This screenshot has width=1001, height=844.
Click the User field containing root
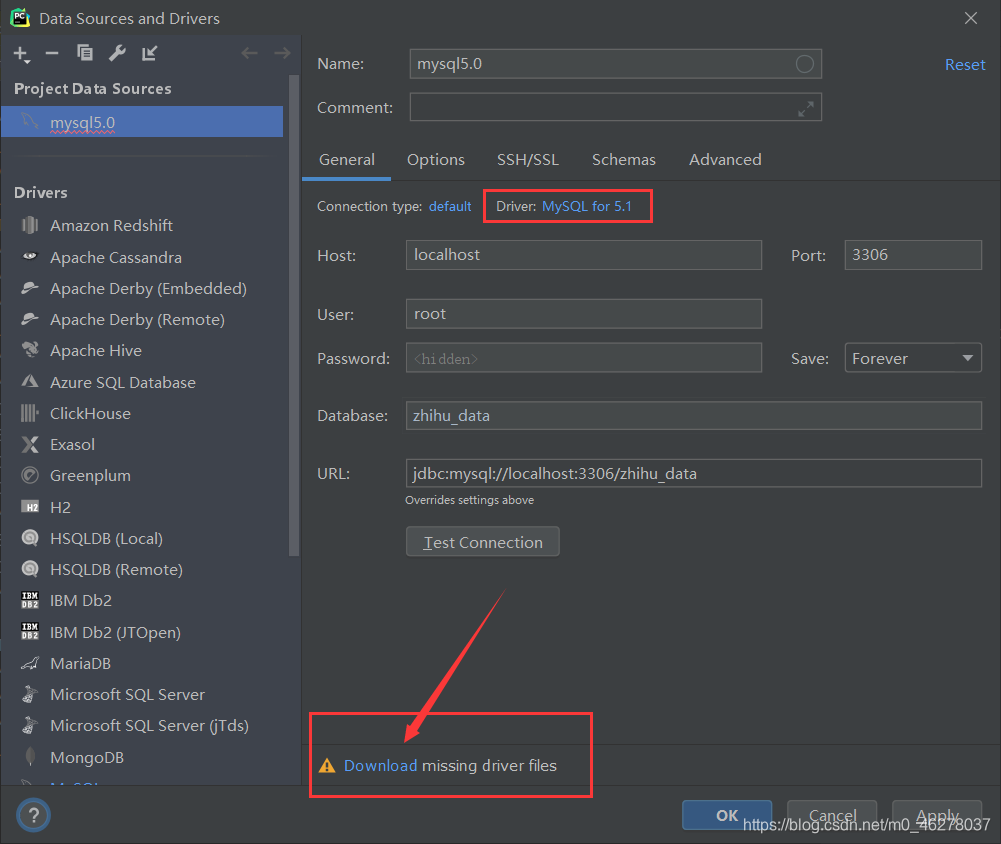[583, 313]
